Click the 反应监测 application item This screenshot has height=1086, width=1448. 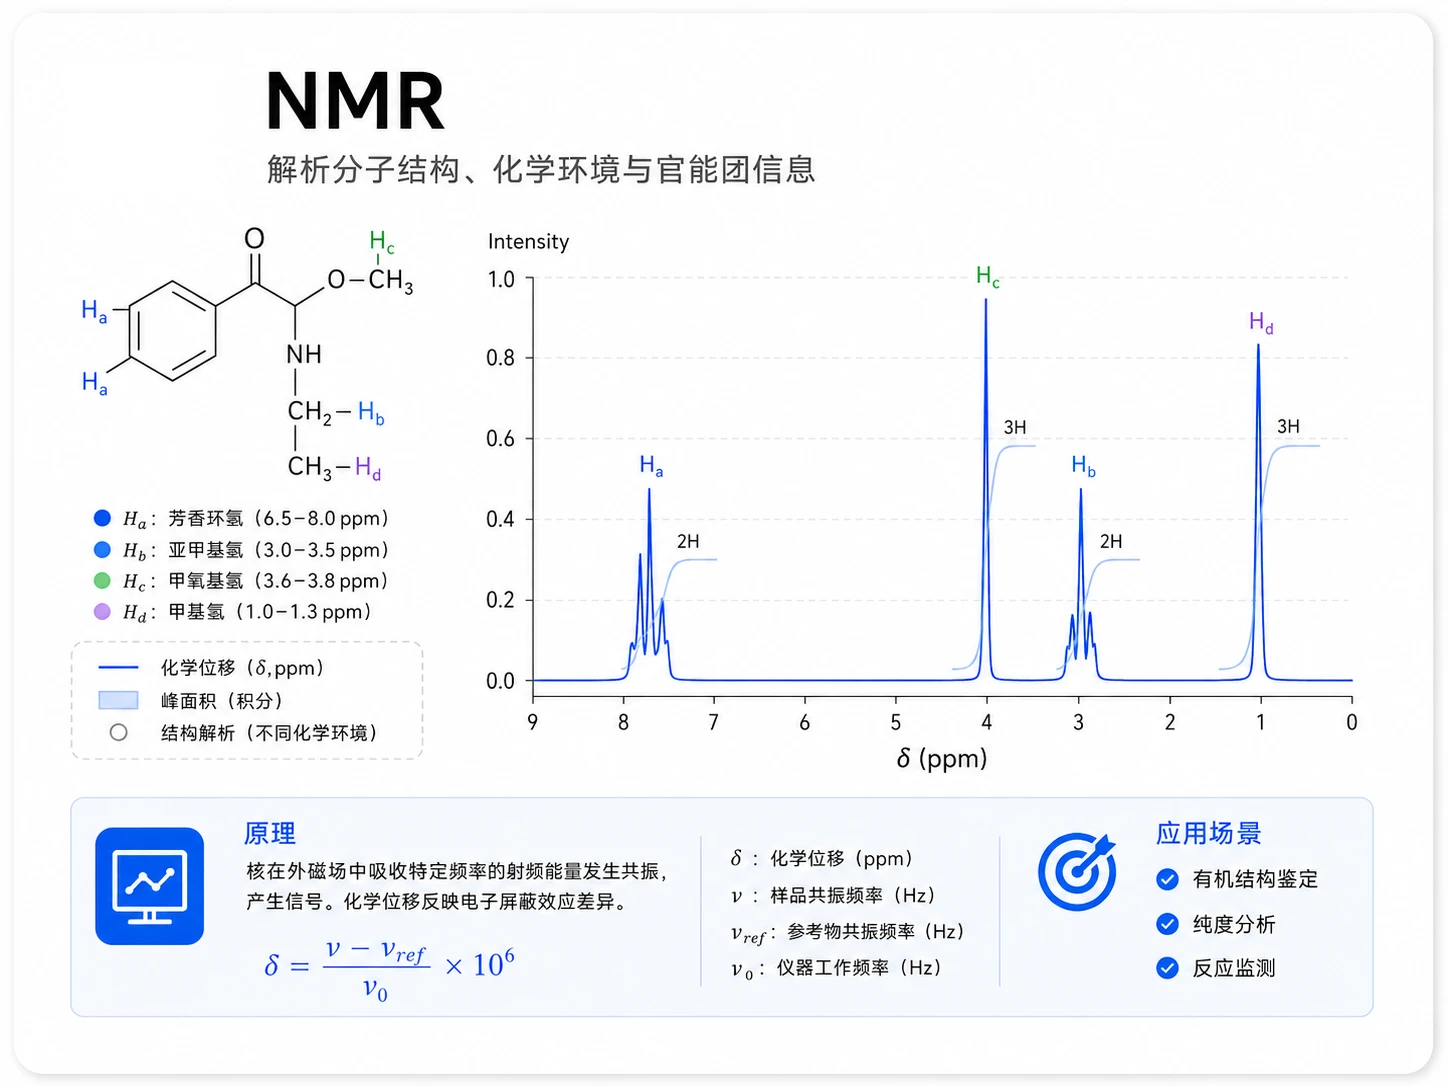pyautogui.click(x=1234, y=967)
